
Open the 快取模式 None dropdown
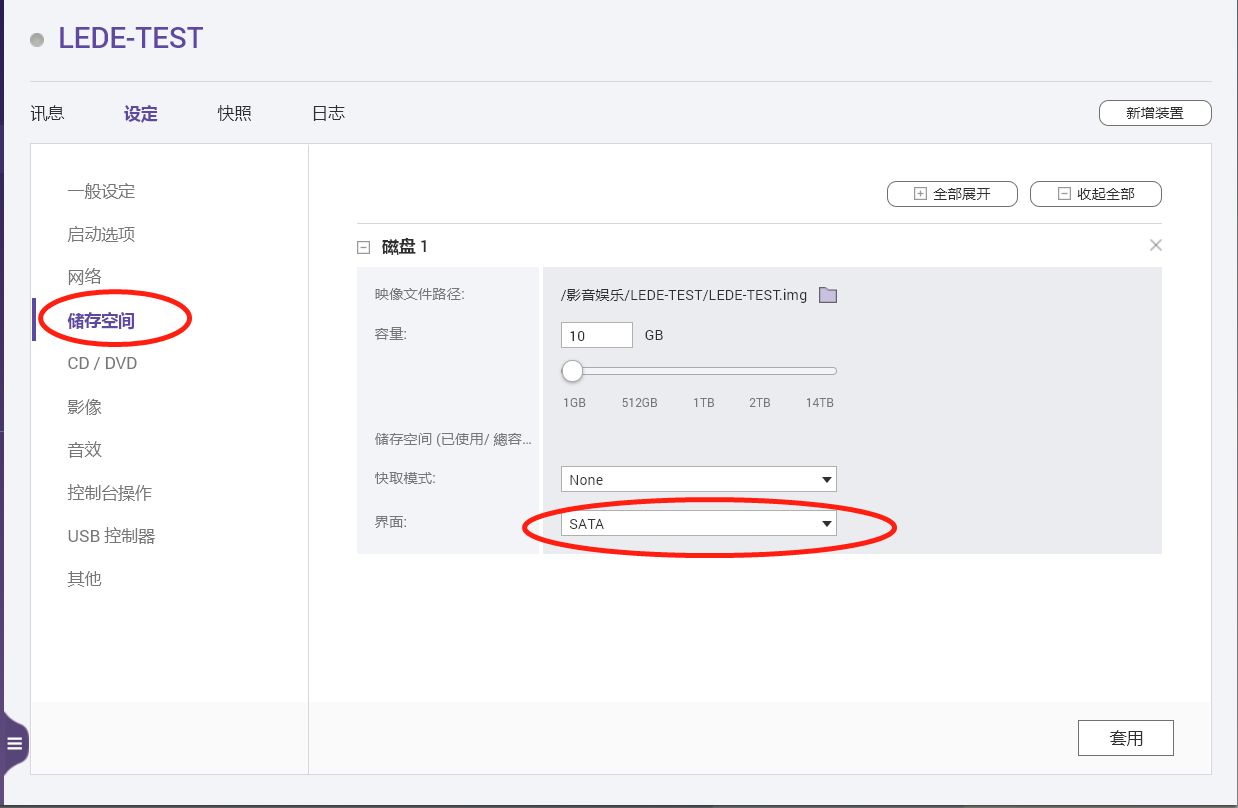698,479
